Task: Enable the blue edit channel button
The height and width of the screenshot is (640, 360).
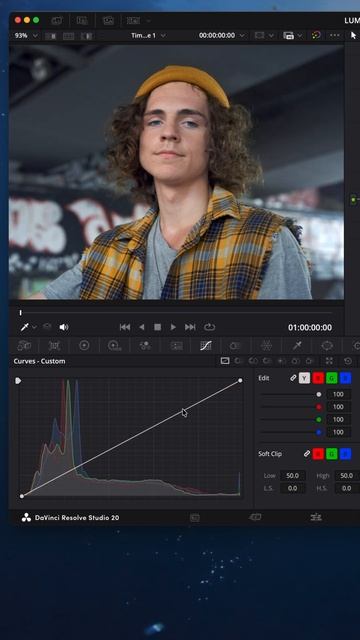Action: click(x=345, y=378)
